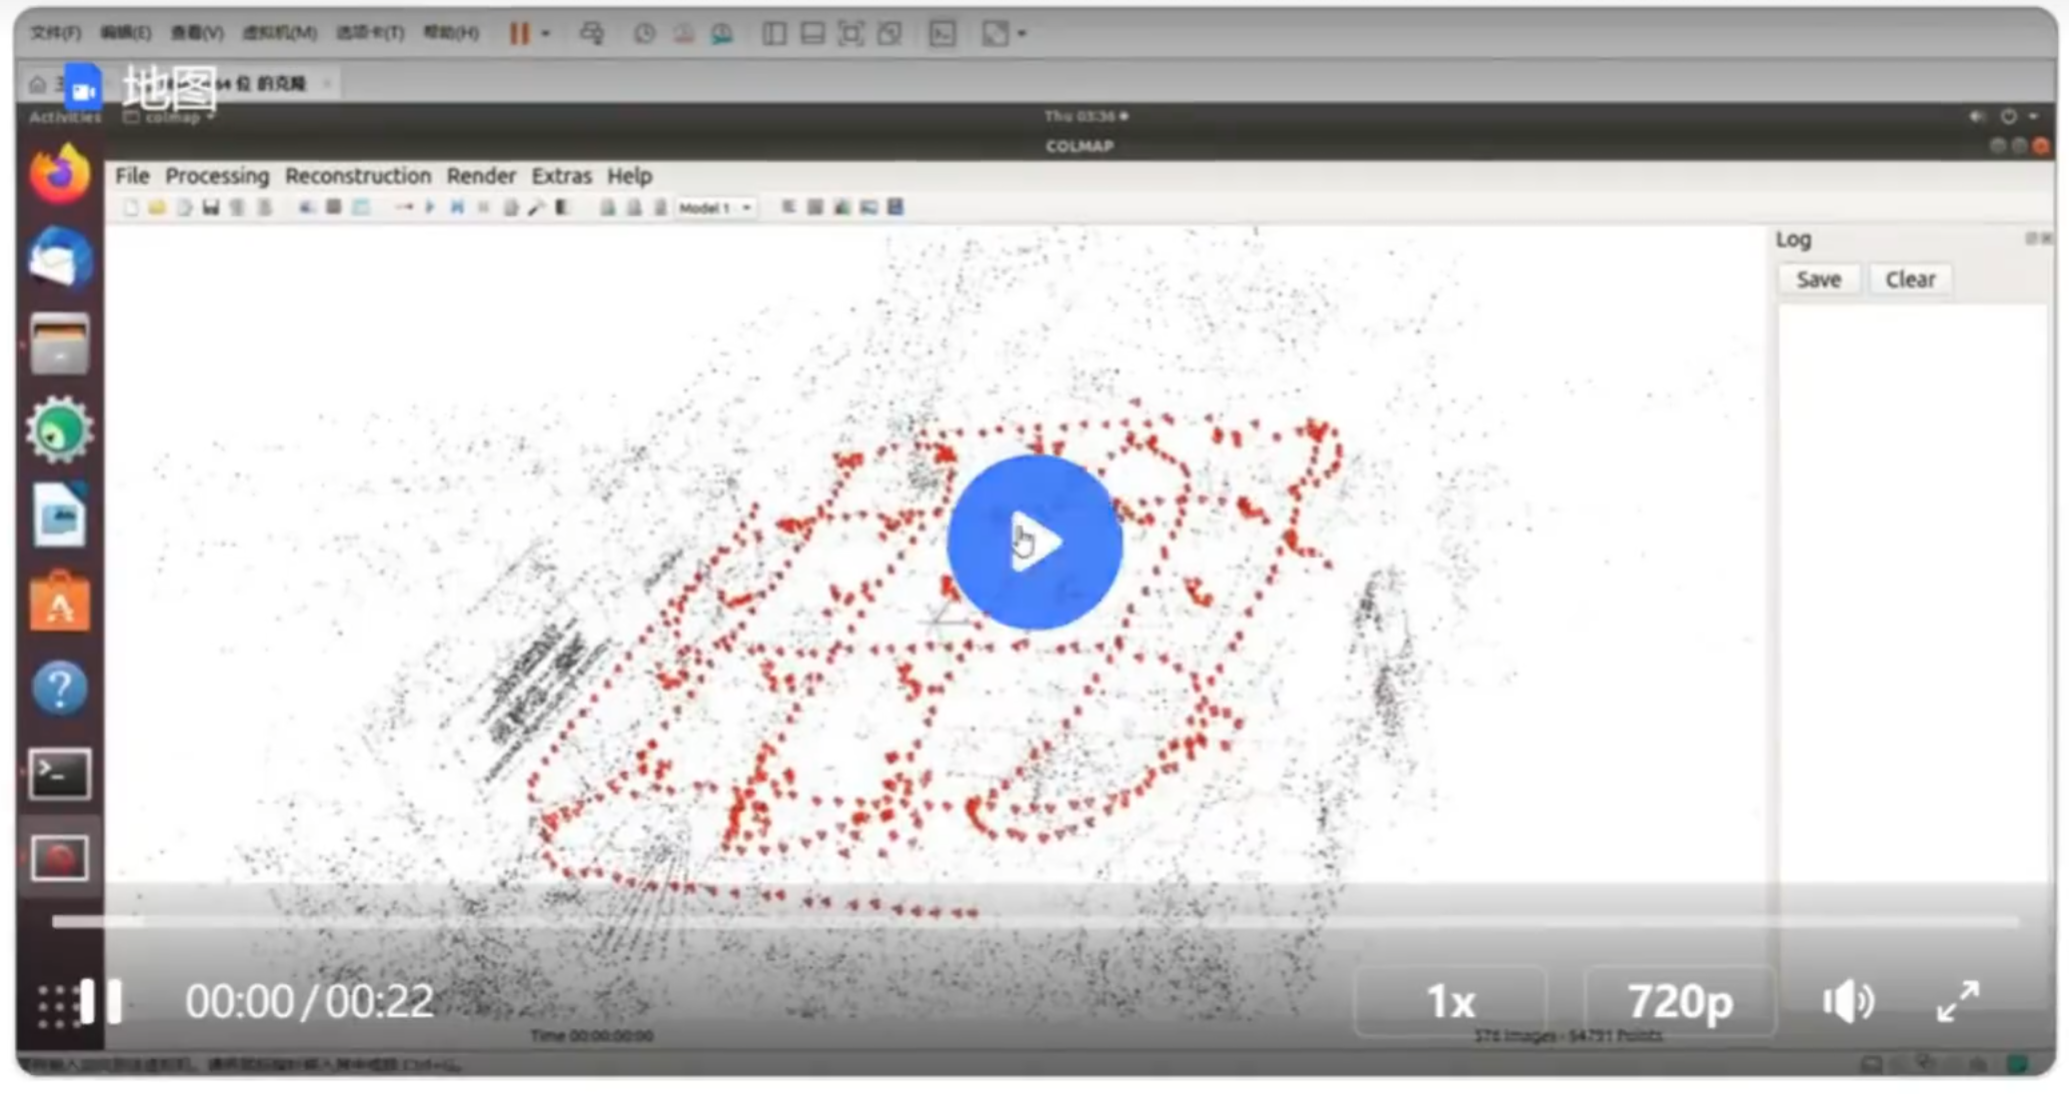Click the Clear log button

(x=1909, y=279)
